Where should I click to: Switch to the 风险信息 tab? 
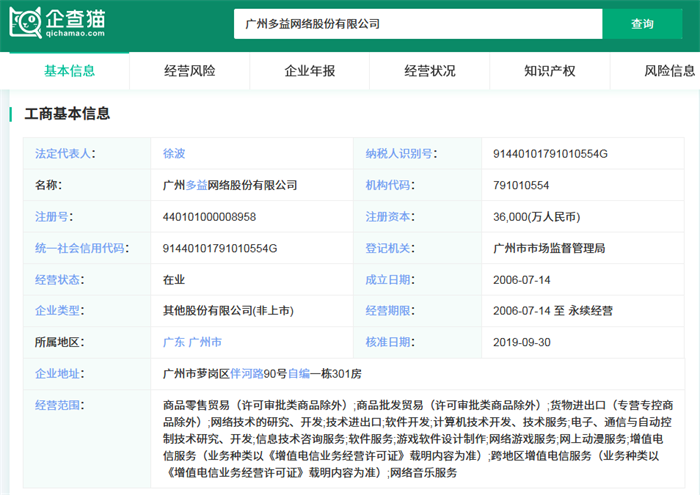669,71
